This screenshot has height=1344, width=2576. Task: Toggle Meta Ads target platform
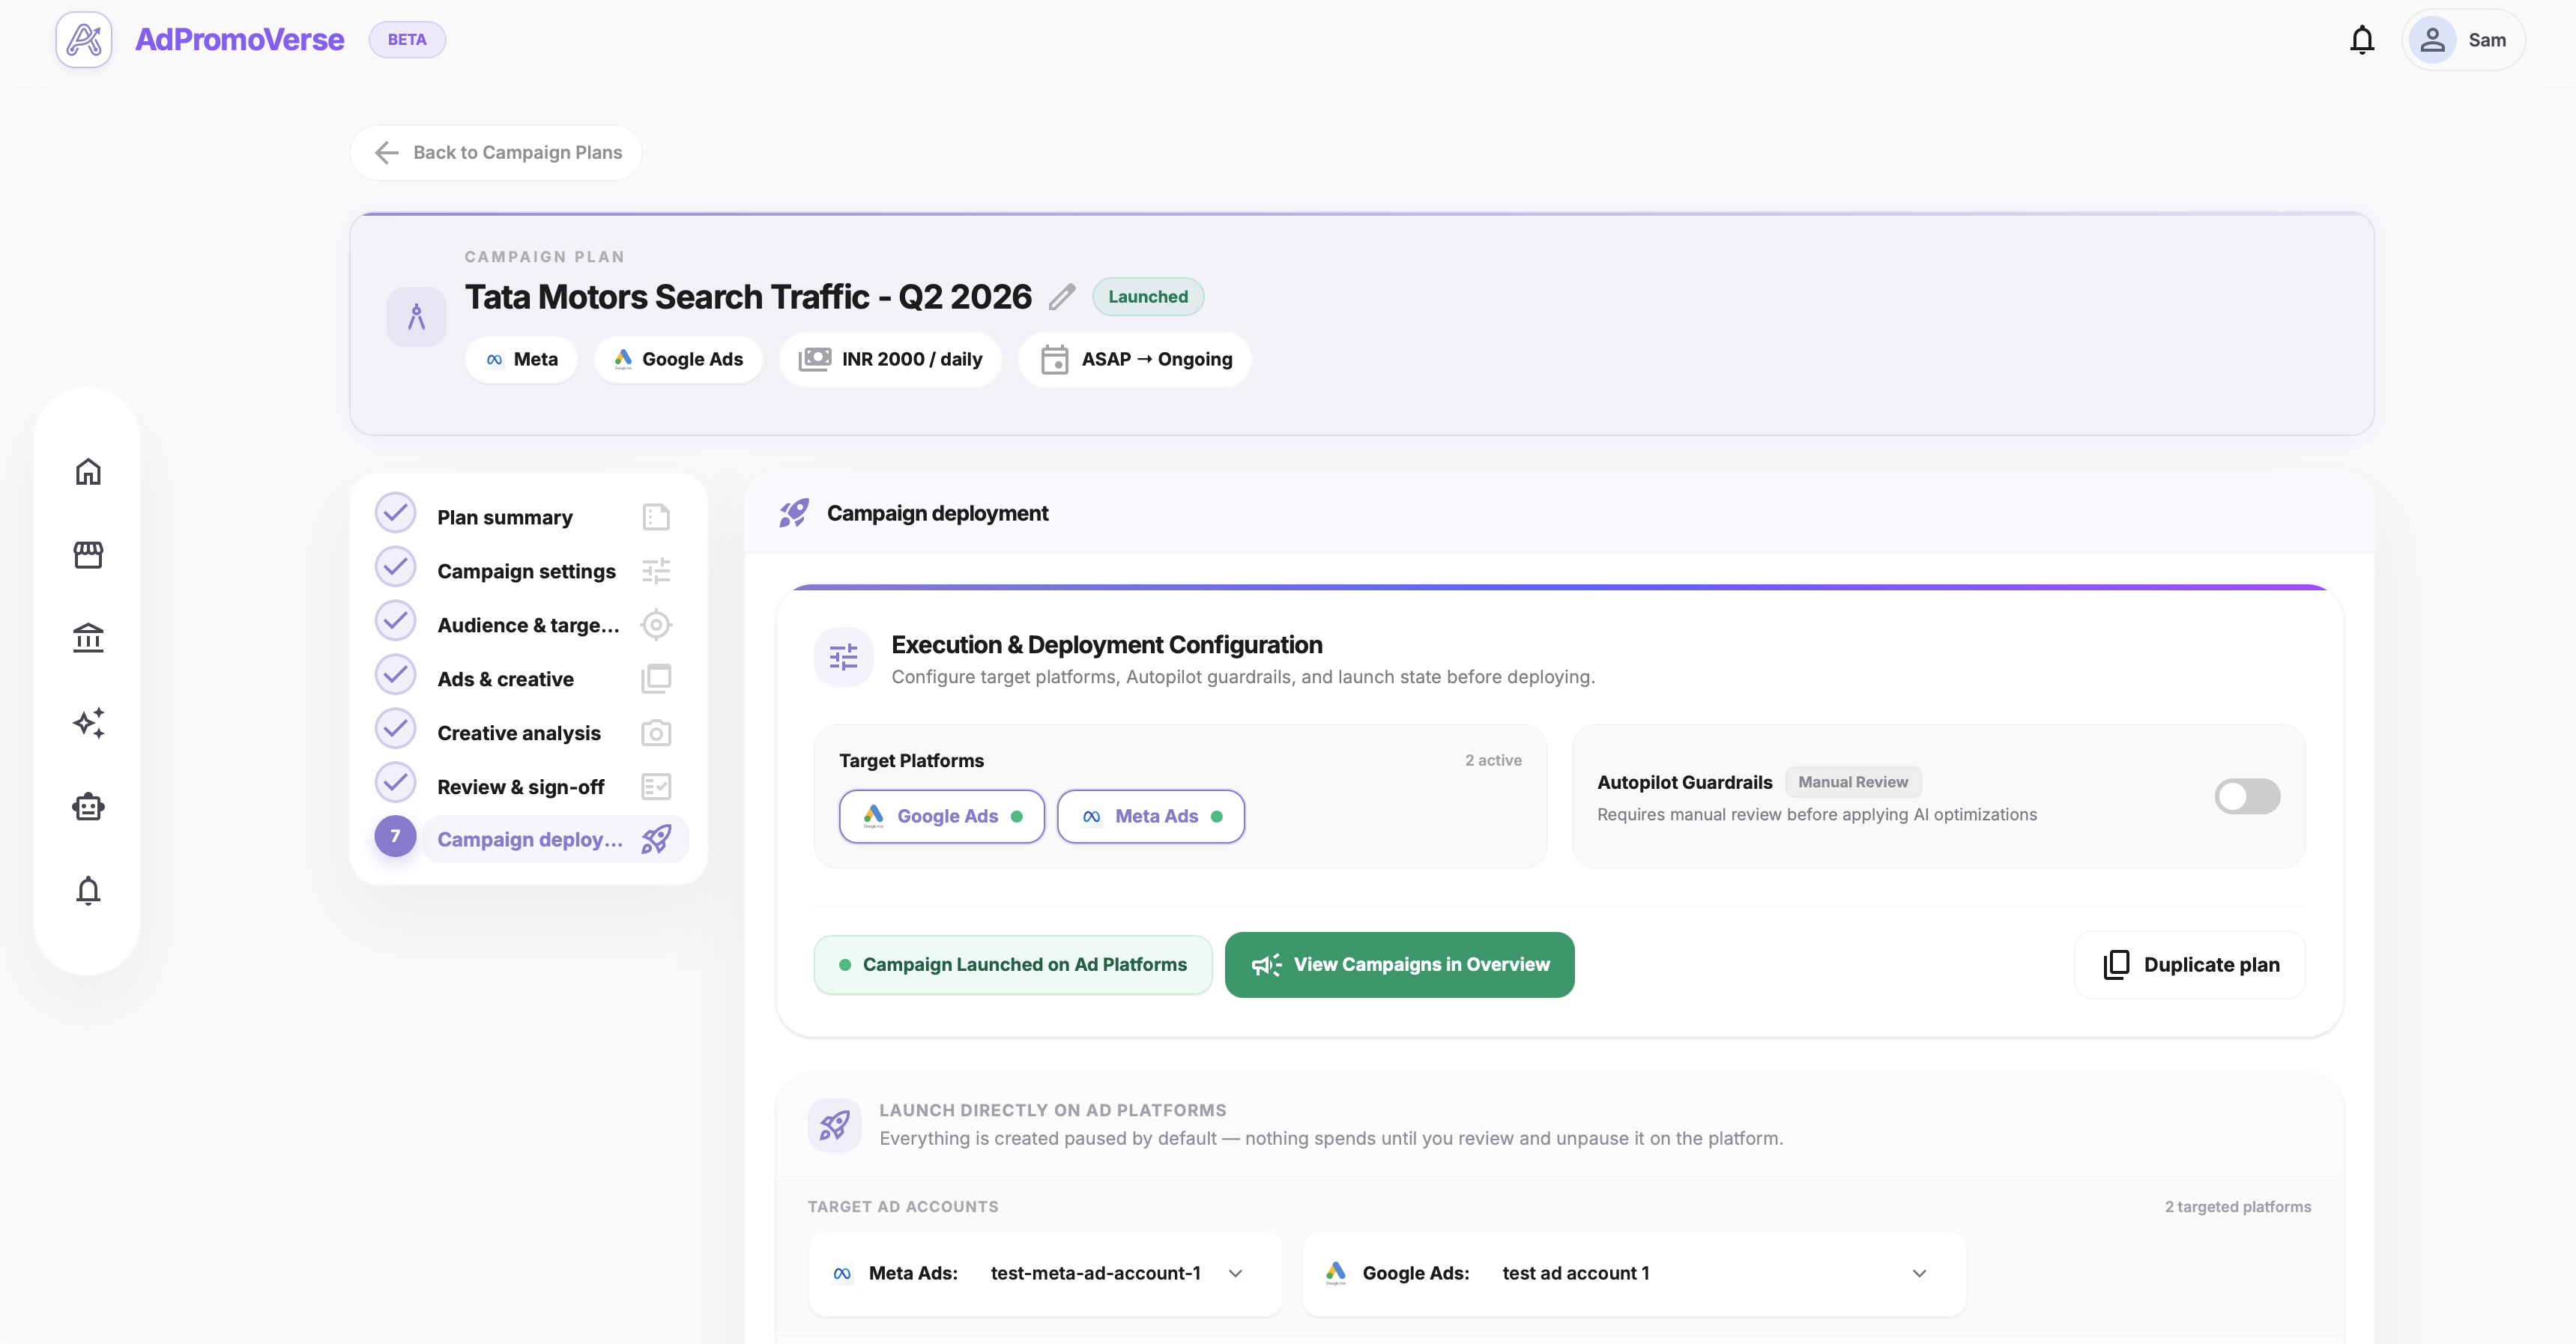1151,816
